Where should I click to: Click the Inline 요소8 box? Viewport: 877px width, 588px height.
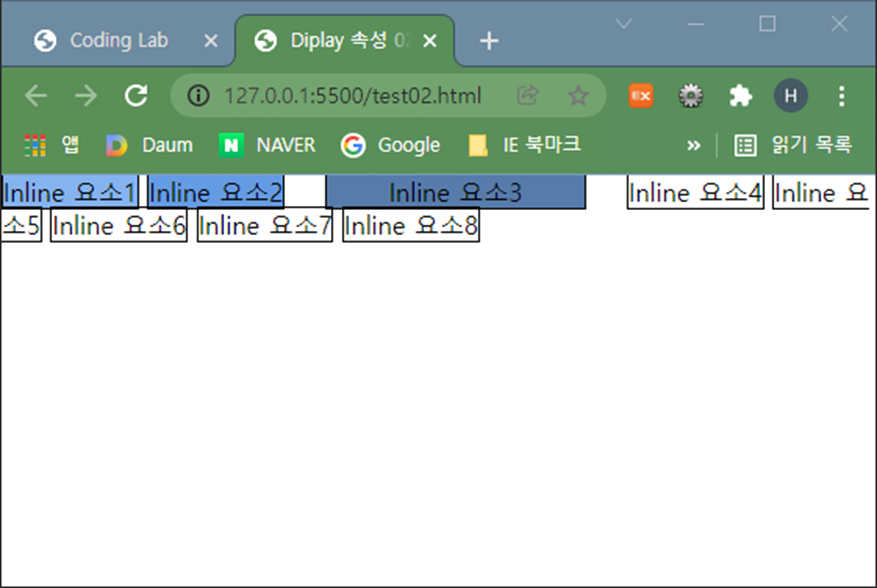[411, 226]
